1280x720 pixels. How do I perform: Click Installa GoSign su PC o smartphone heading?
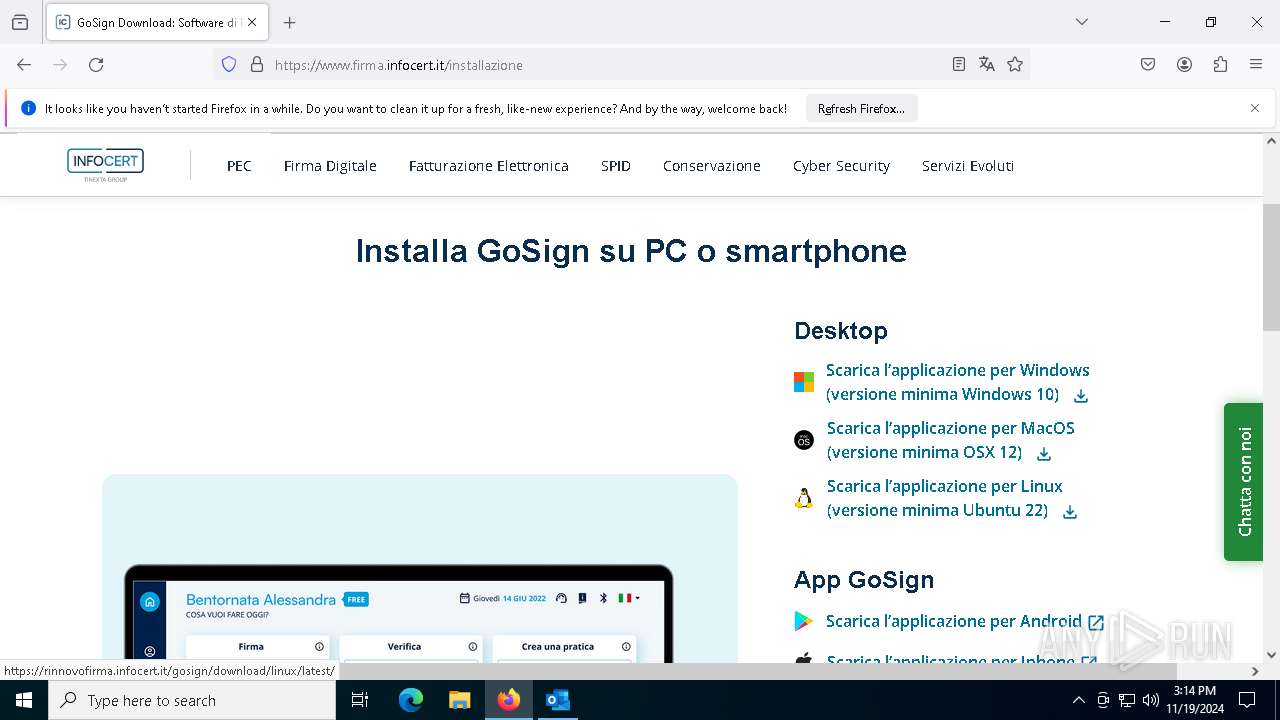coord(631,250)
